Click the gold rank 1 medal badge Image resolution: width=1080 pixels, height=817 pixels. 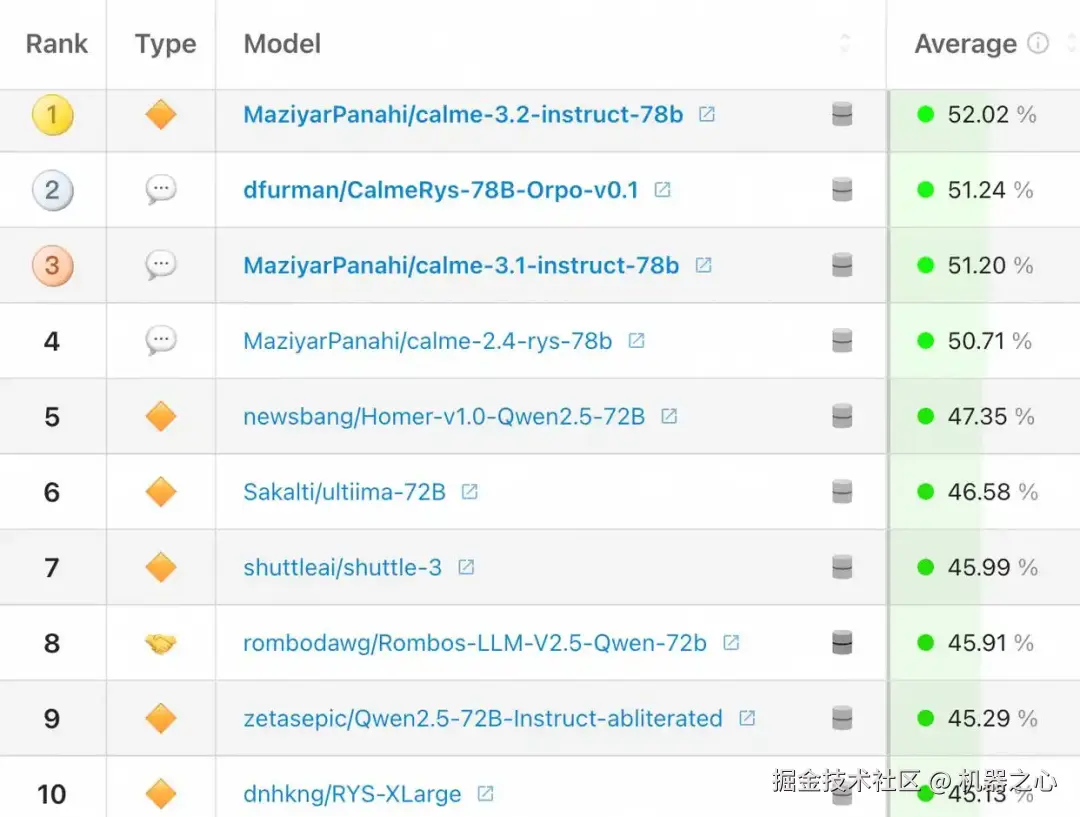pos(52,114)
